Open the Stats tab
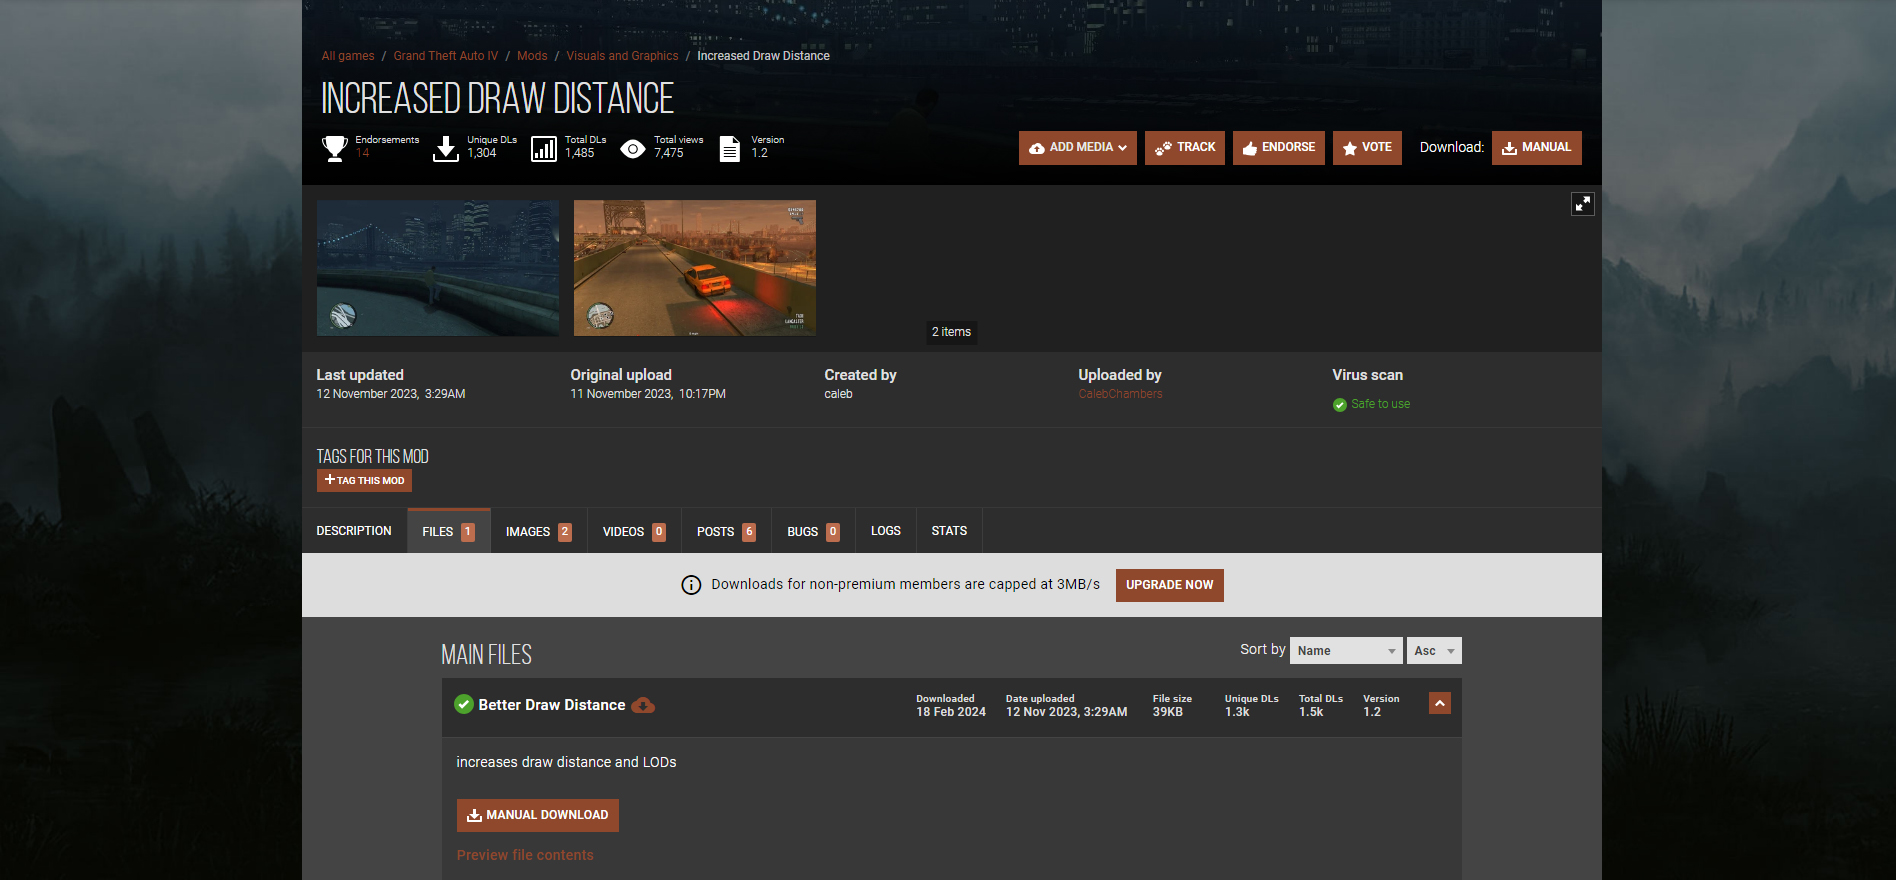1896x880 pixels. [x=949, y=531]
